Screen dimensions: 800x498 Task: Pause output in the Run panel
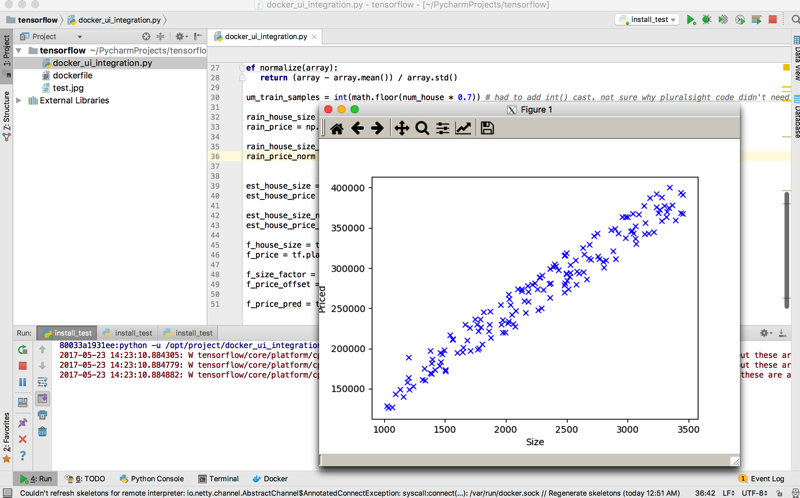click(22, 382)
